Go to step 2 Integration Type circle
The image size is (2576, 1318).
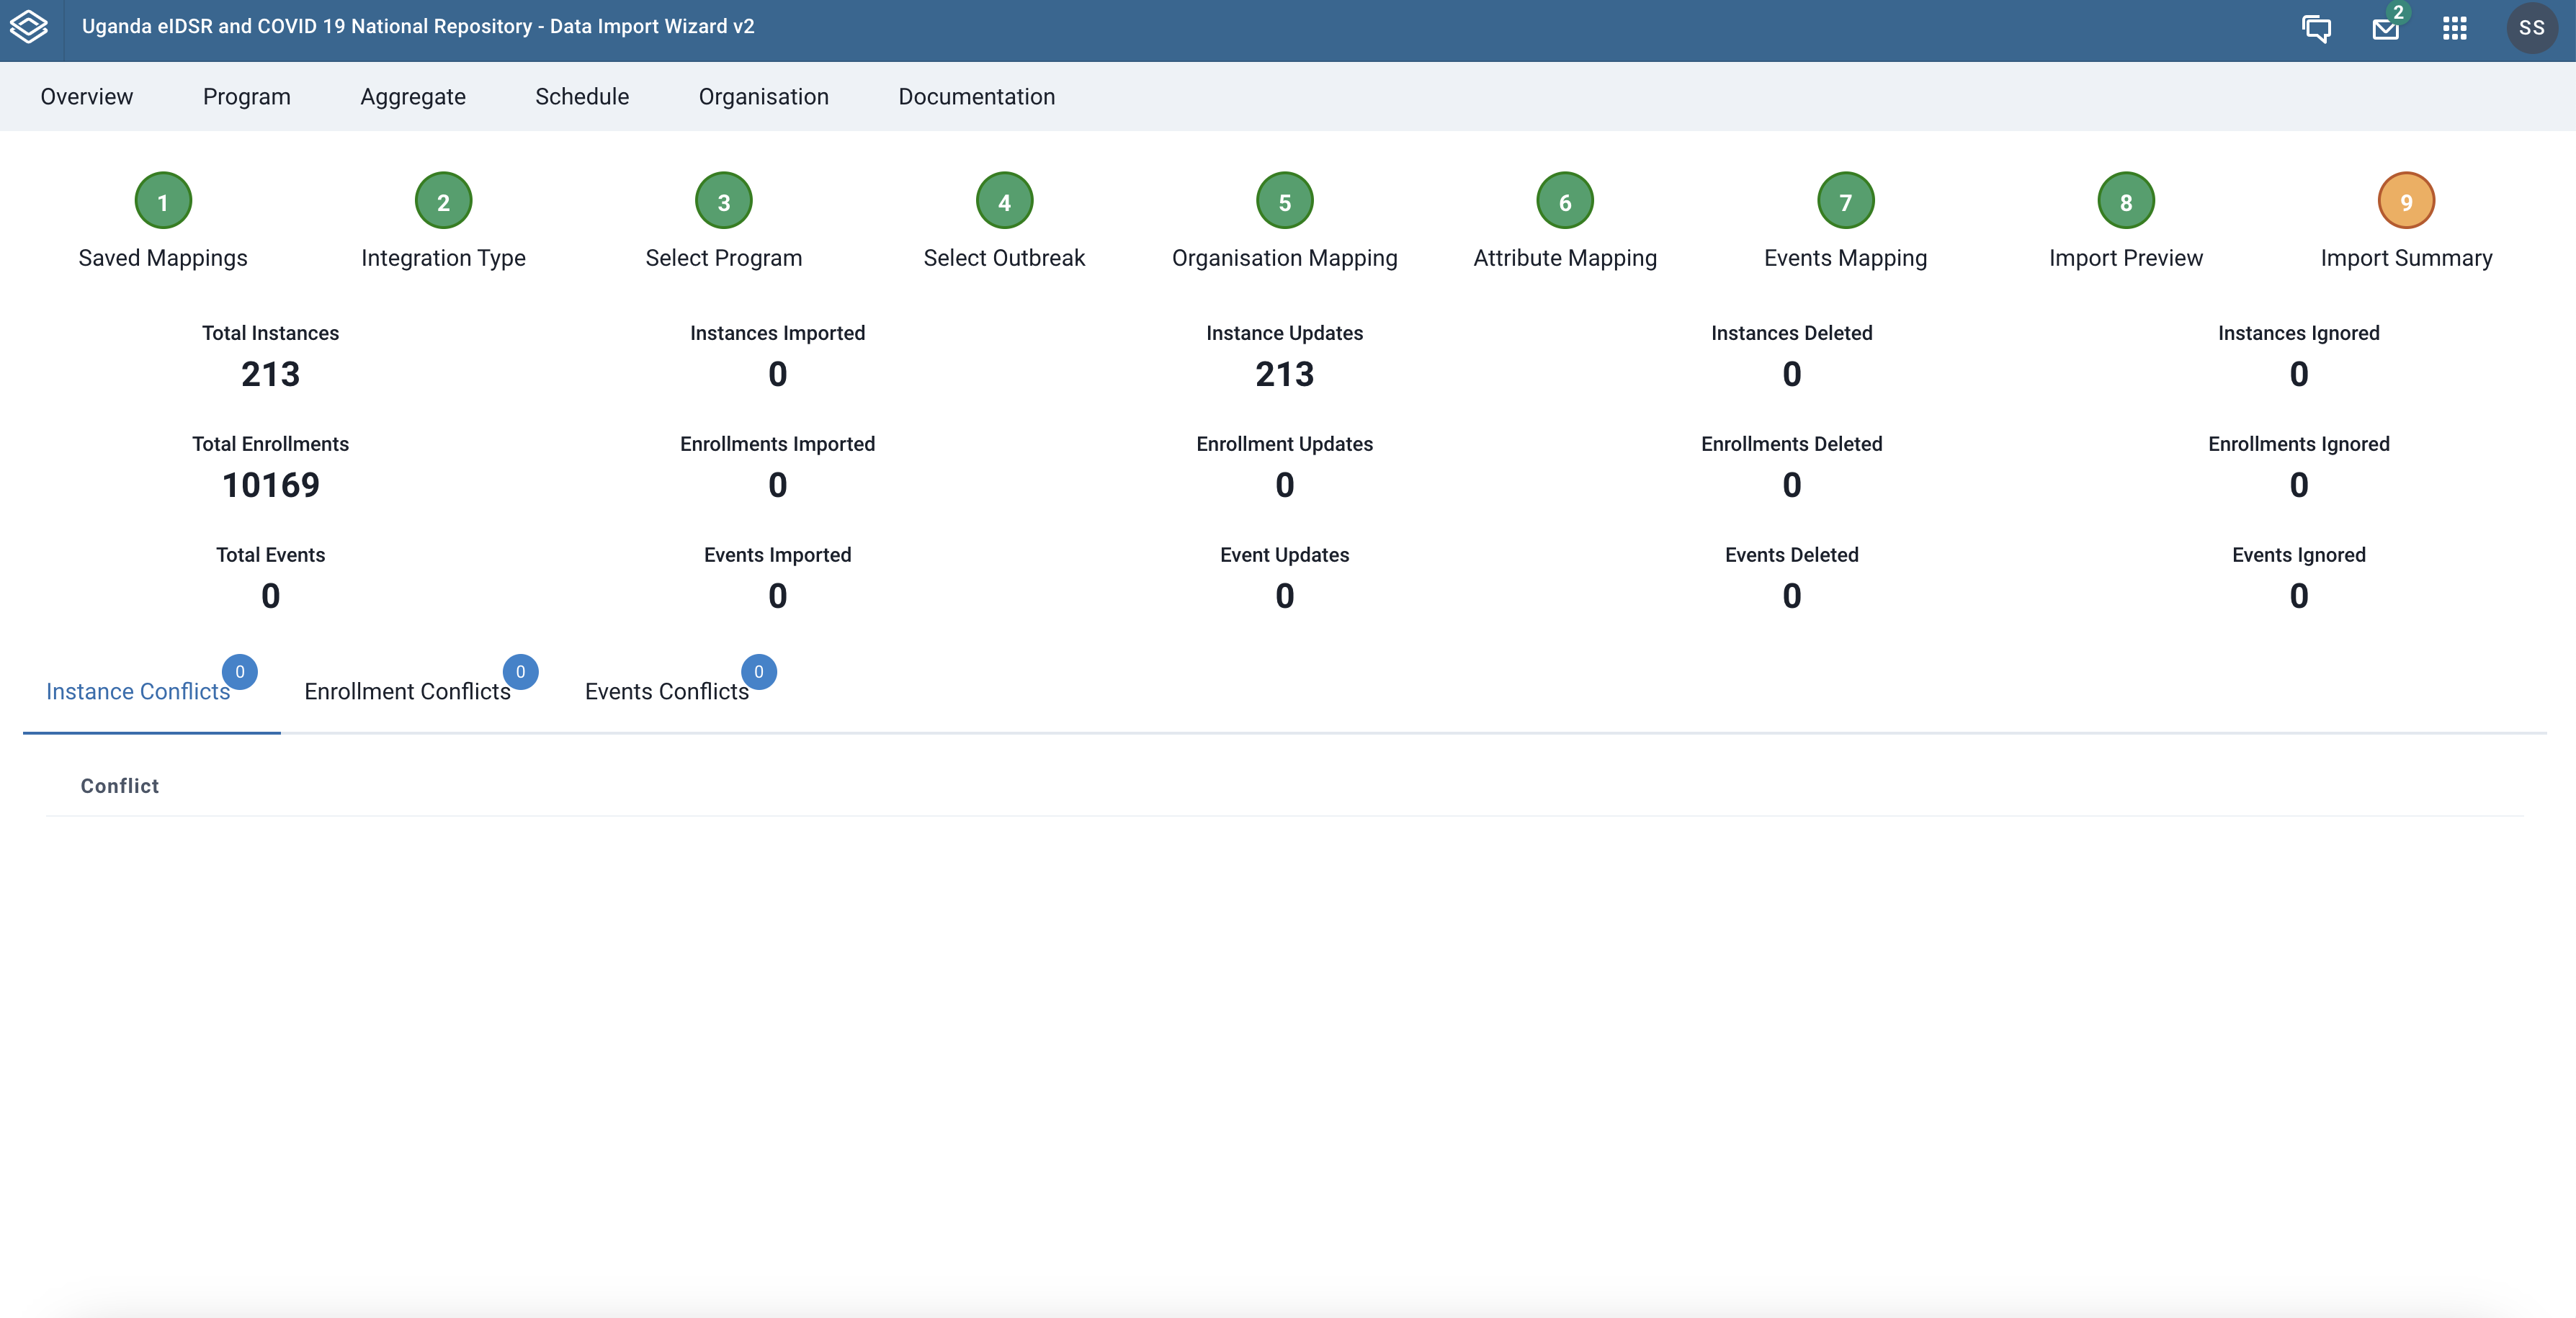click(443, 201)
